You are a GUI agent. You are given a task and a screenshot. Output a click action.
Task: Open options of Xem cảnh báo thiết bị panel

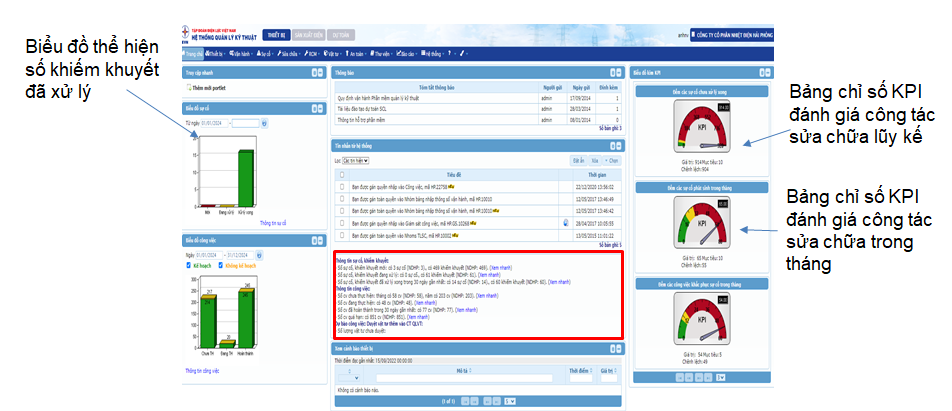612,349
